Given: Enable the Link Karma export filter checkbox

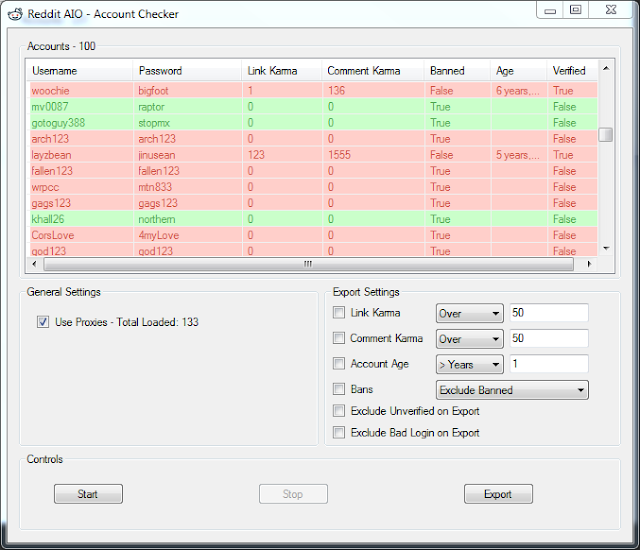Looking at the screenshot, I should point(339,313).
